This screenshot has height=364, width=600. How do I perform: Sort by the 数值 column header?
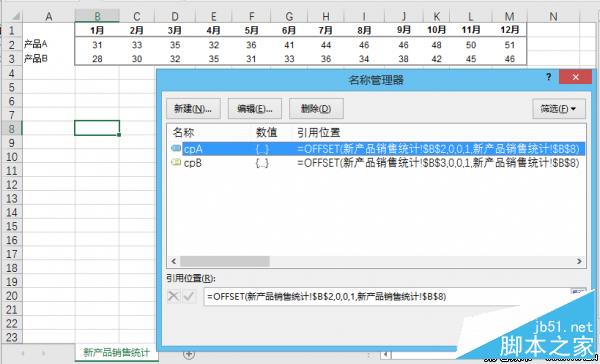266,132
